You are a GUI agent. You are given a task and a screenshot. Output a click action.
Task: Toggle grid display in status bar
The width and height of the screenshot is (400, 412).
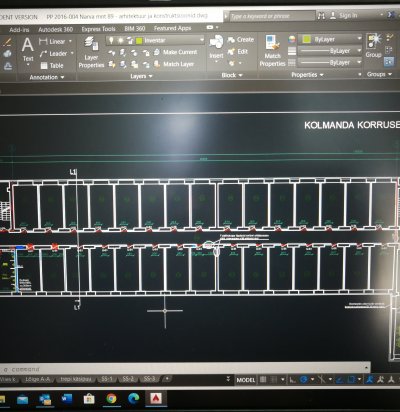point(263,379)
